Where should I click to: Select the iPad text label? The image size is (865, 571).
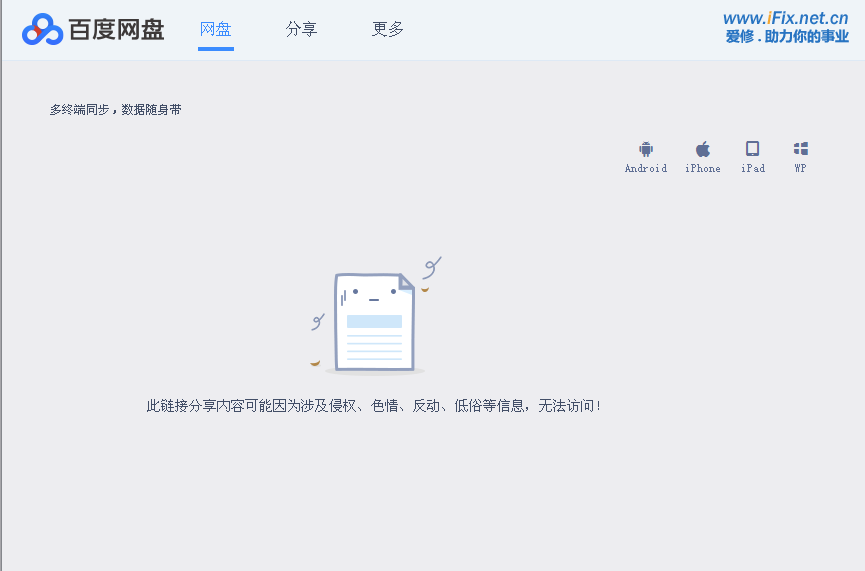click(753, 169)
